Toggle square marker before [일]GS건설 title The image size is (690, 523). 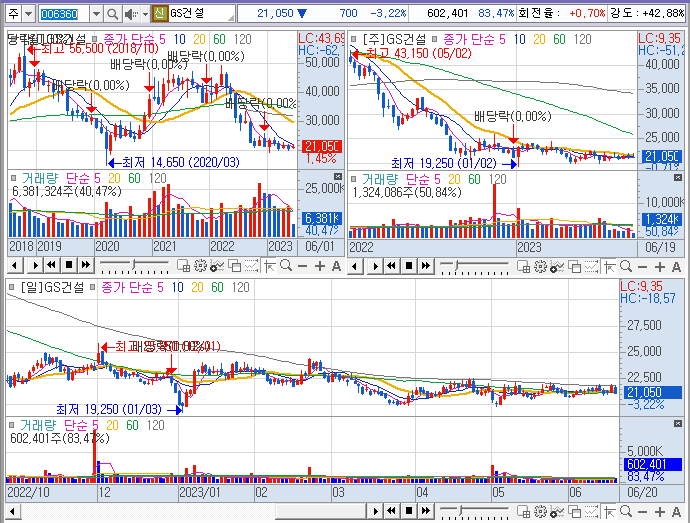click(12, 287)
